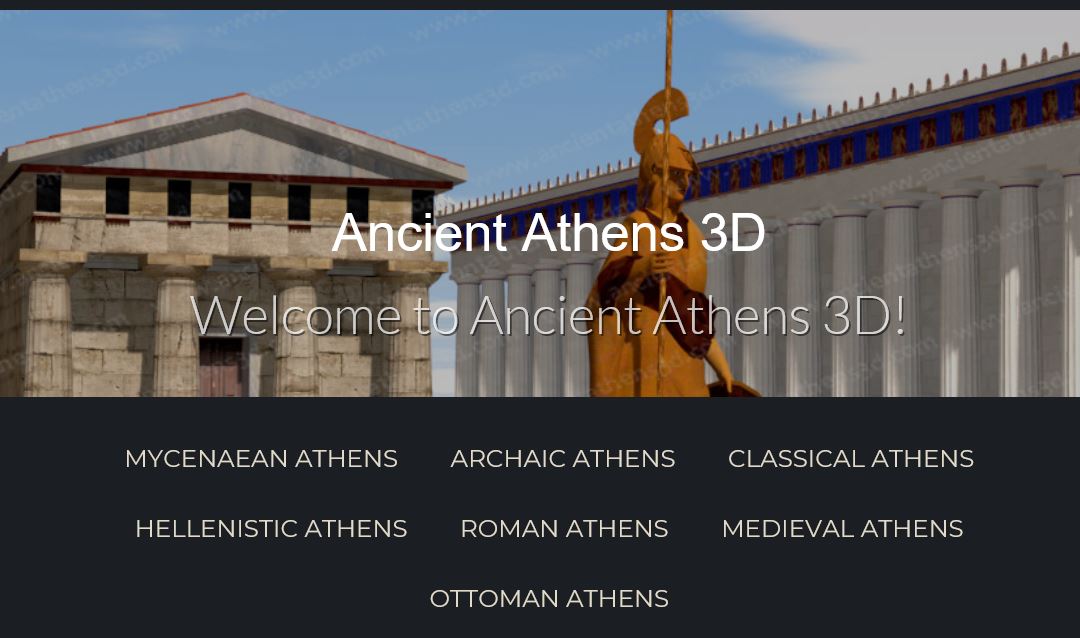The height and width of the screenshot is (638, 1080).
Task: Choose the Medieval Athens menu link
Action: [842, 529]
